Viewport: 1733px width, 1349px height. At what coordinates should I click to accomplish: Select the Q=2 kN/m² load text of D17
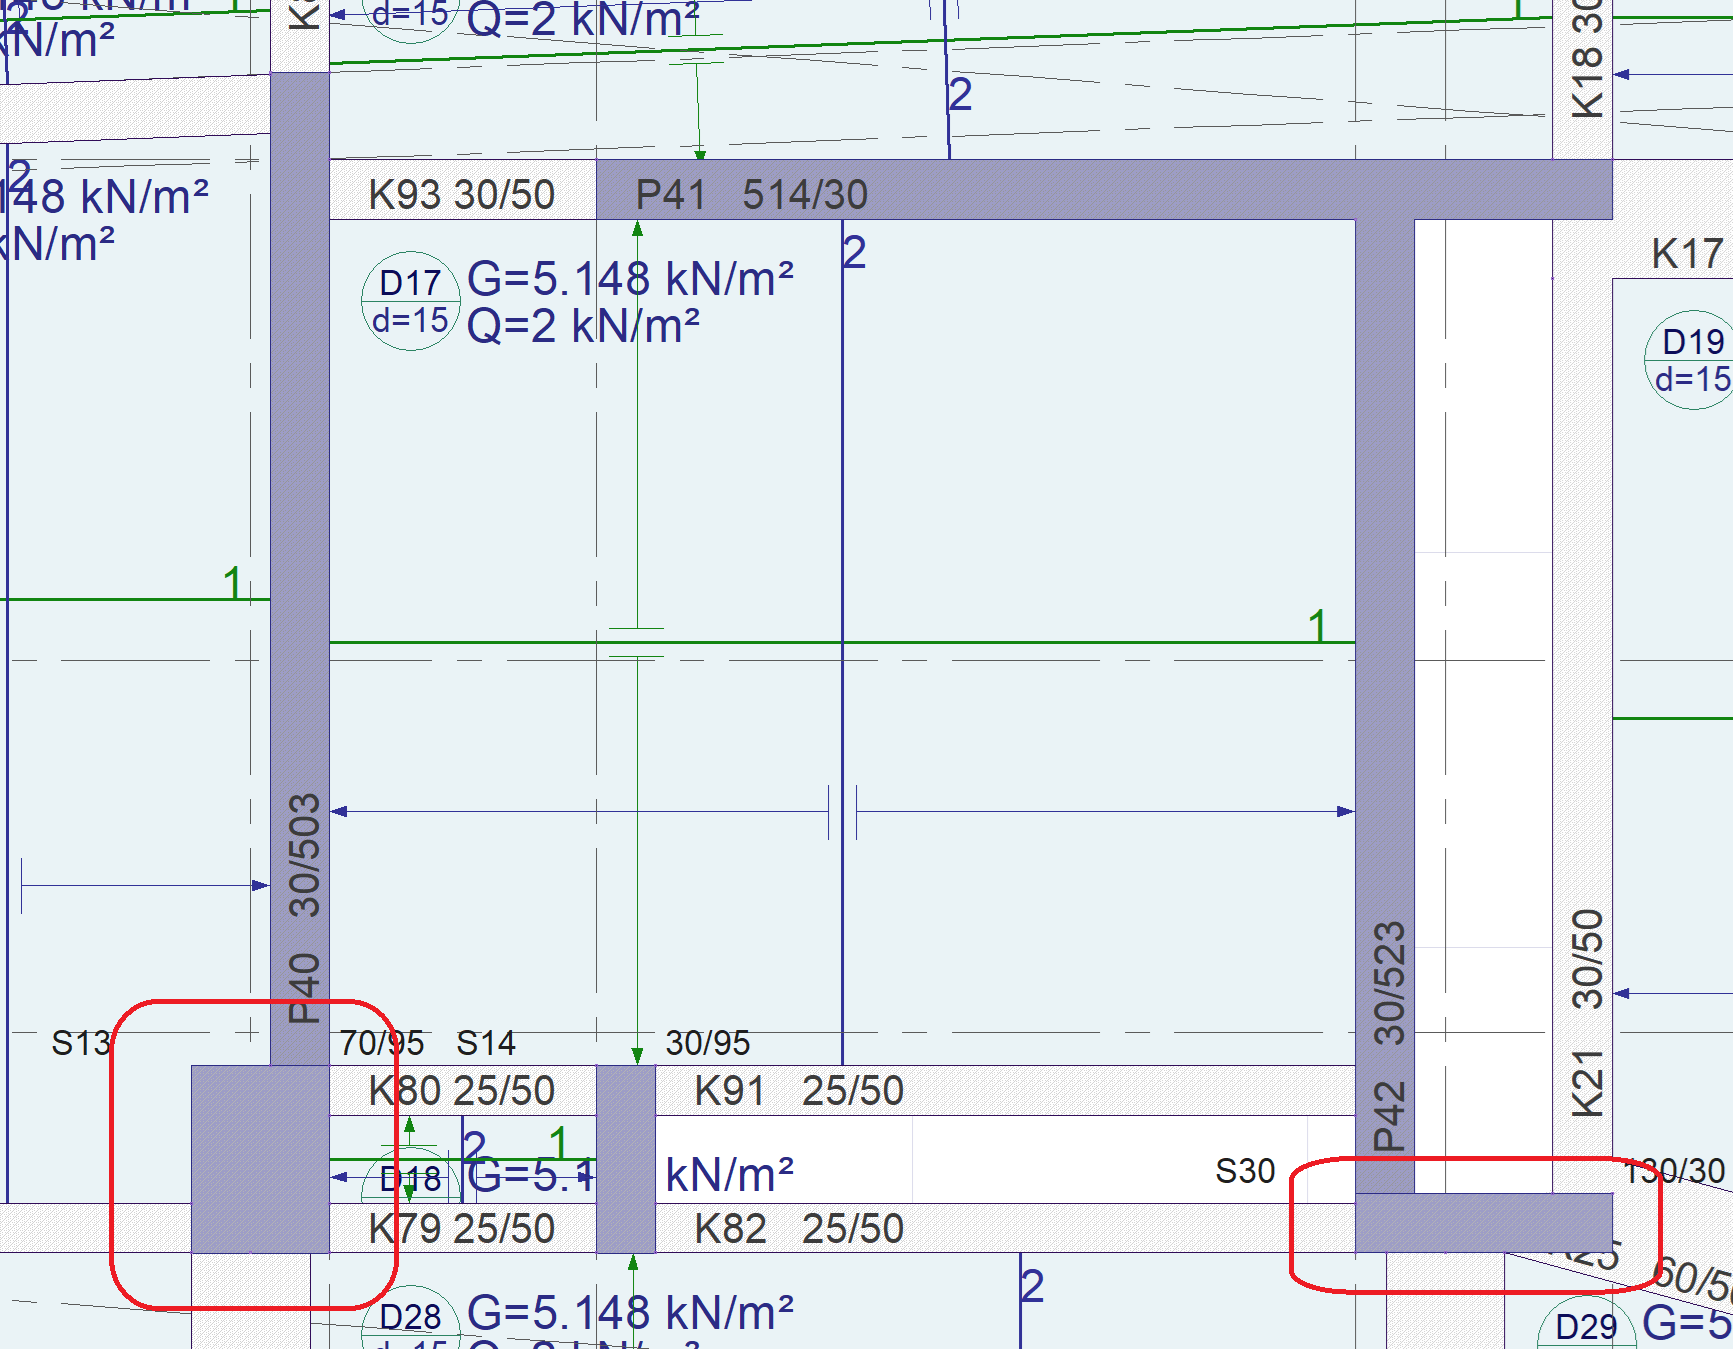583,326
